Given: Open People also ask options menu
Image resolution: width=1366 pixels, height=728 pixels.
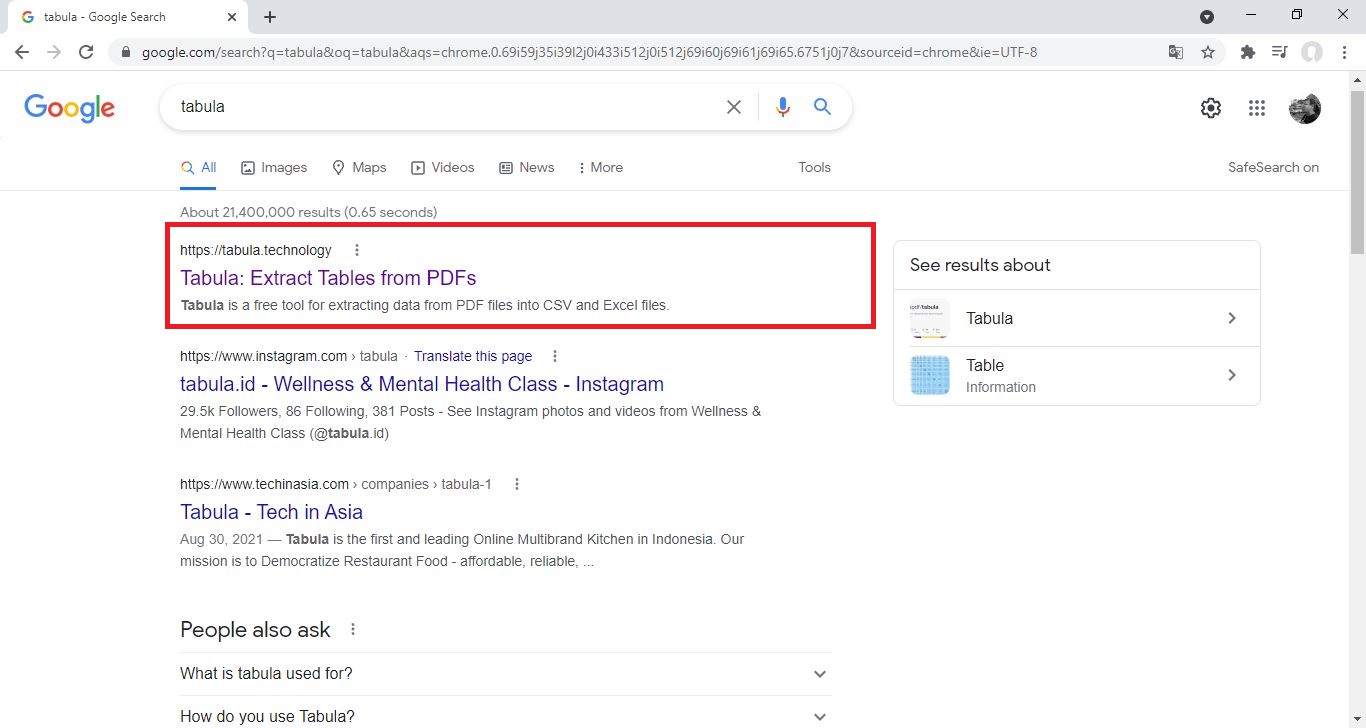Looking at the screenshot, I should click(x=352, y=630).
